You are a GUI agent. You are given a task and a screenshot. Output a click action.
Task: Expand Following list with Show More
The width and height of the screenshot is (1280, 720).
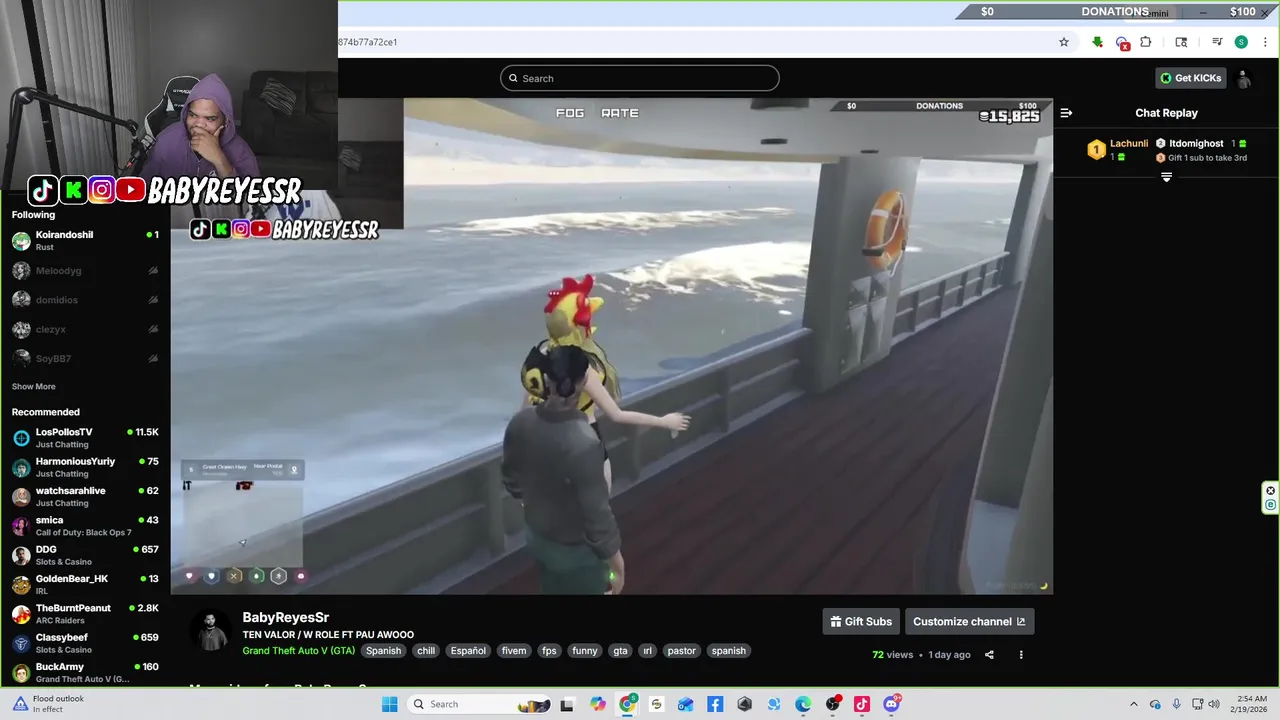pos(34,387)
